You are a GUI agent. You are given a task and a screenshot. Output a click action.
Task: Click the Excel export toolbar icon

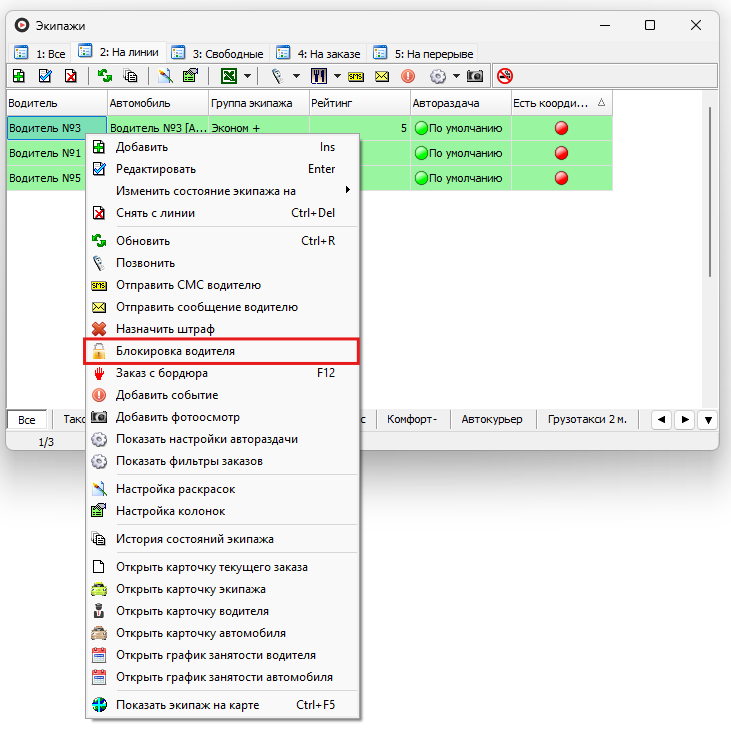tap(229, 76)
